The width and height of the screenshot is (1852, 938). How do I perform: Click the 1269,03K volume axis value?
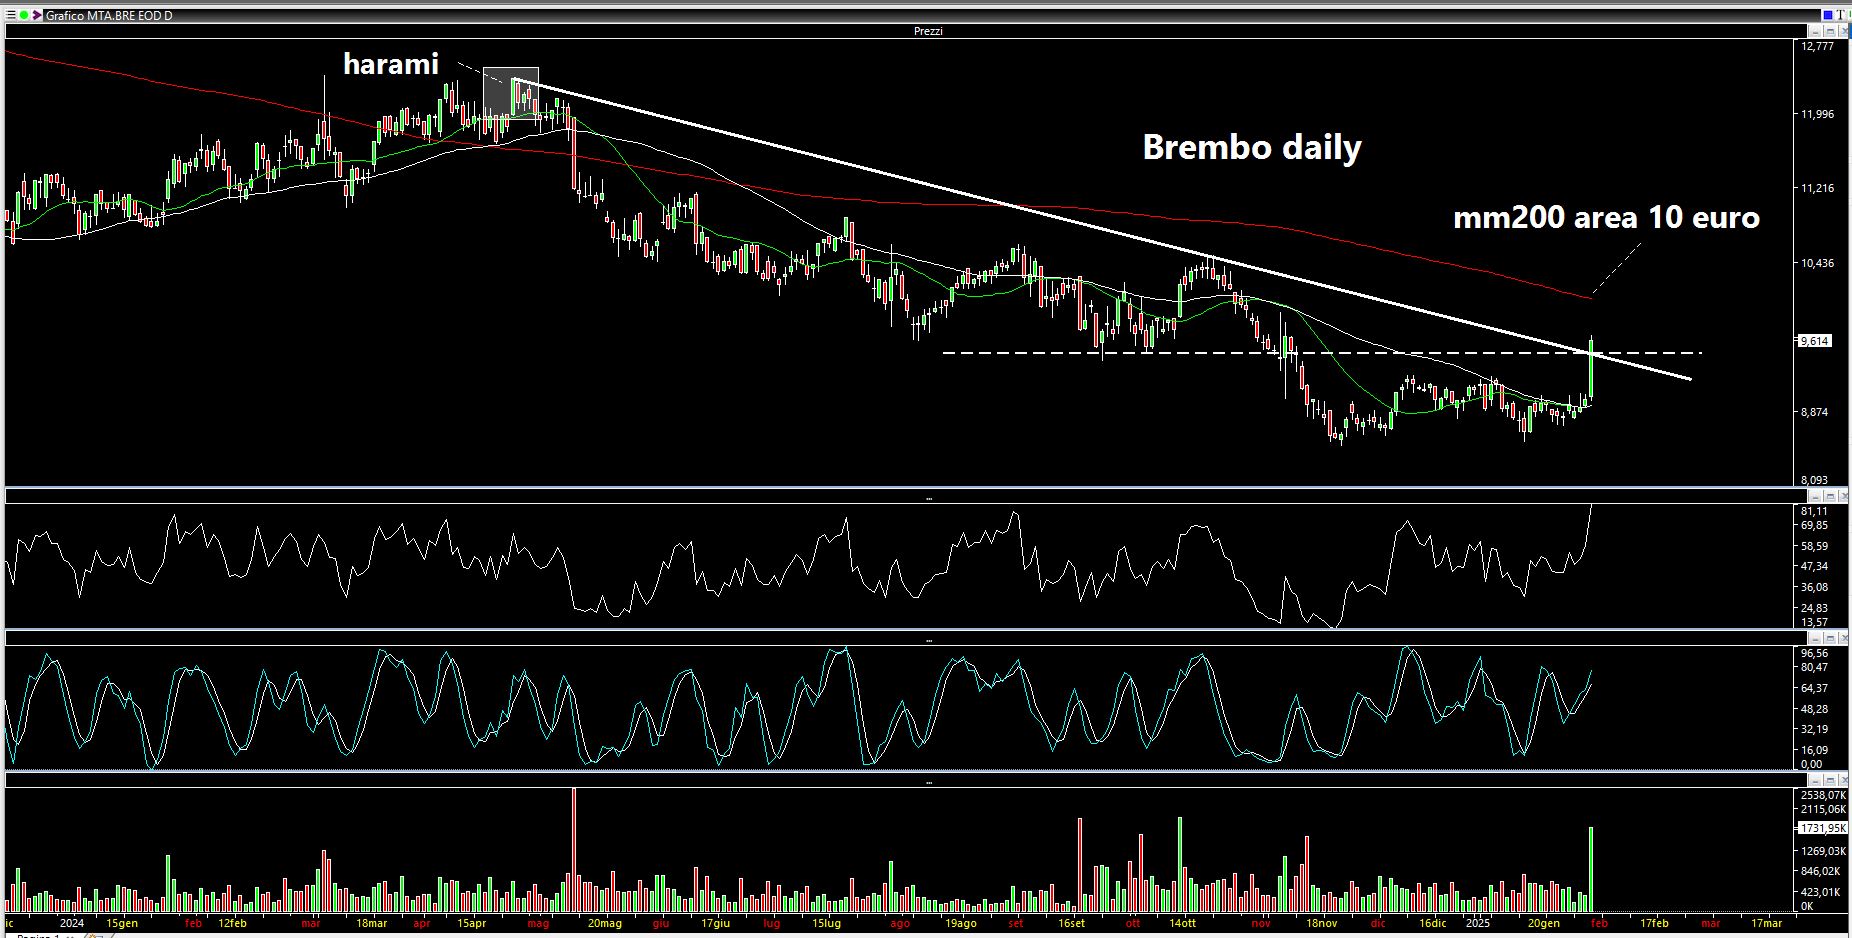(1823, 851)
